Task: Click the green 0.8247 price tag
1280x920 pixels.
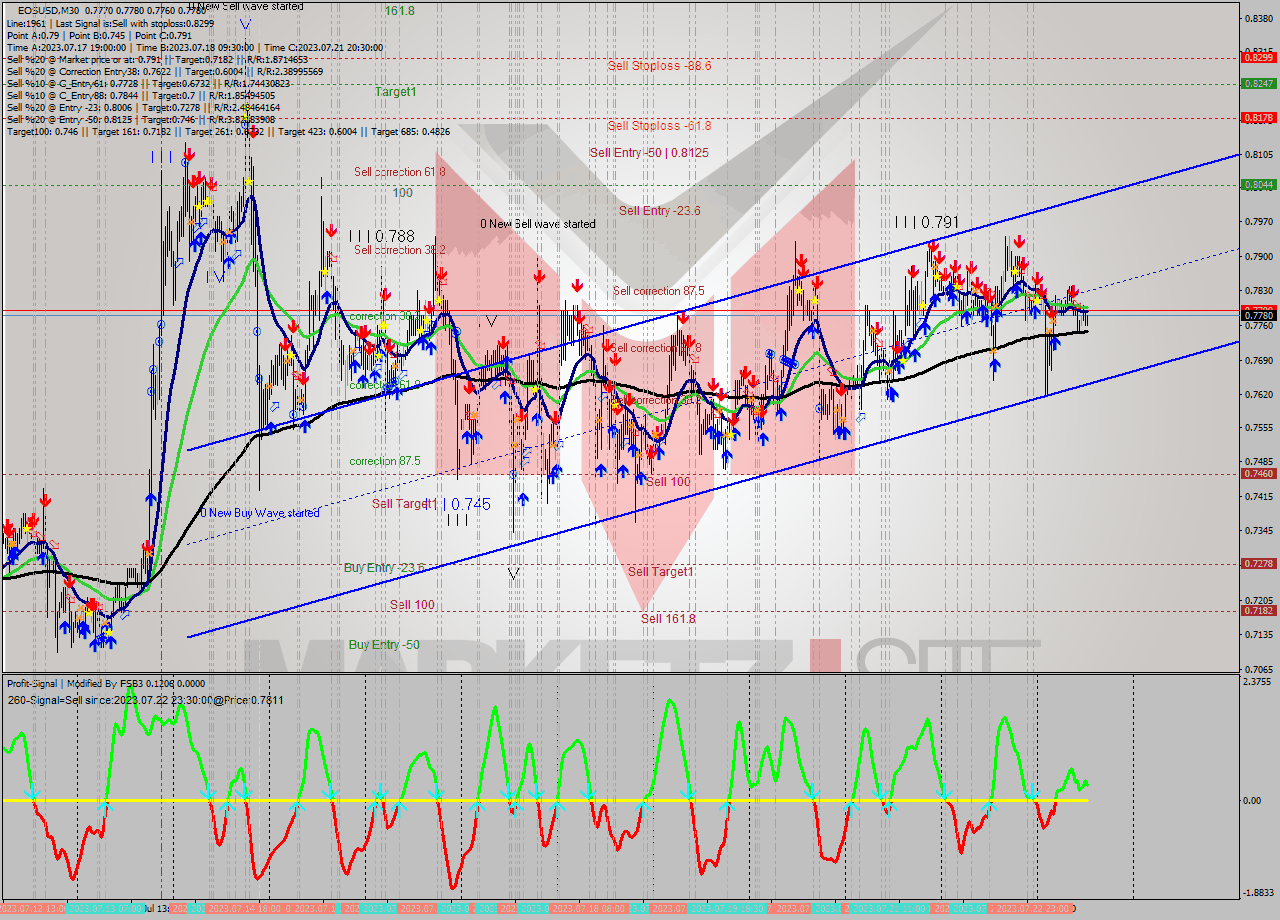Action: pos(1258,83)
